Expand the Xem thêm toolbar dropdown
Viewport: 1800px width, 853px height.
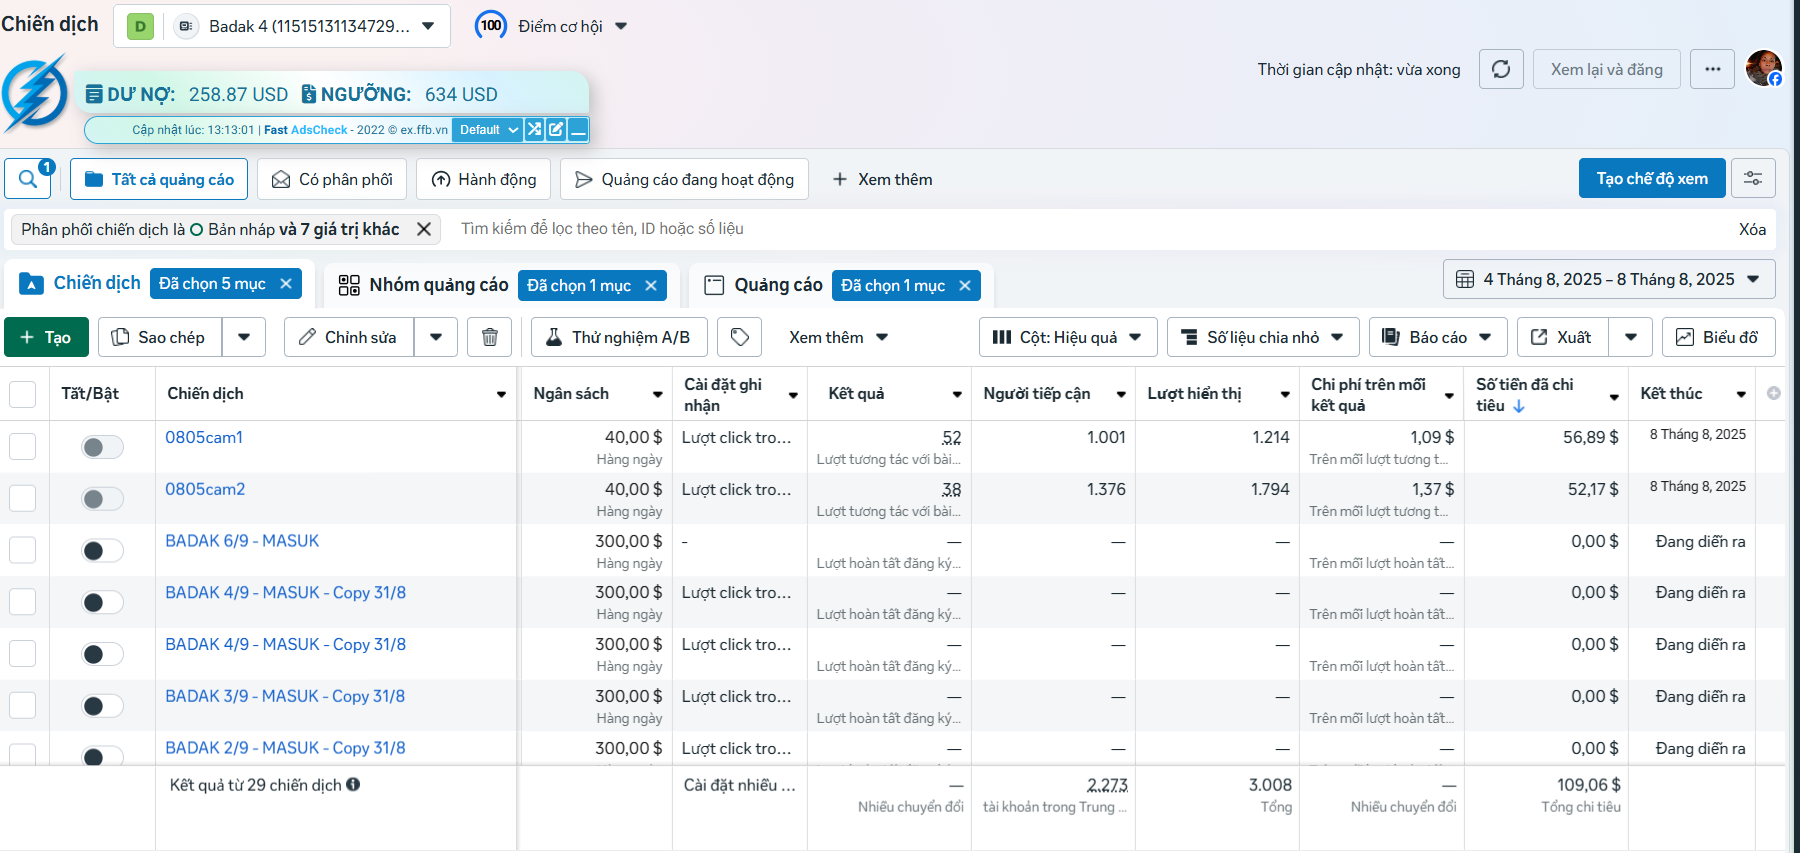click(838, 337)
